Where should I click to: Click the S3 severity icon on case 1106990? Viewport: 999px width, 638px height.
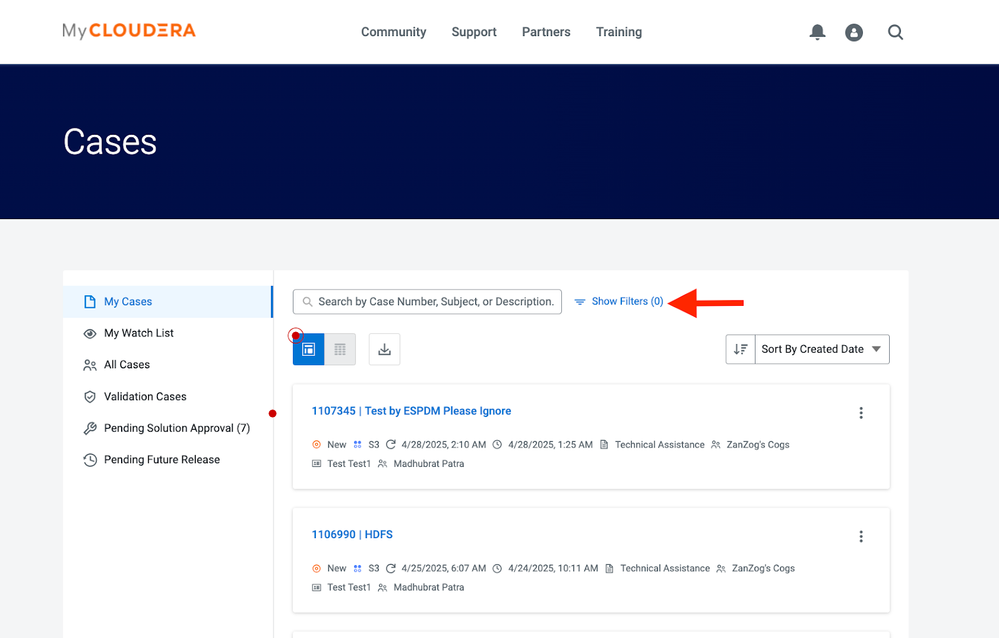(357, 569)
